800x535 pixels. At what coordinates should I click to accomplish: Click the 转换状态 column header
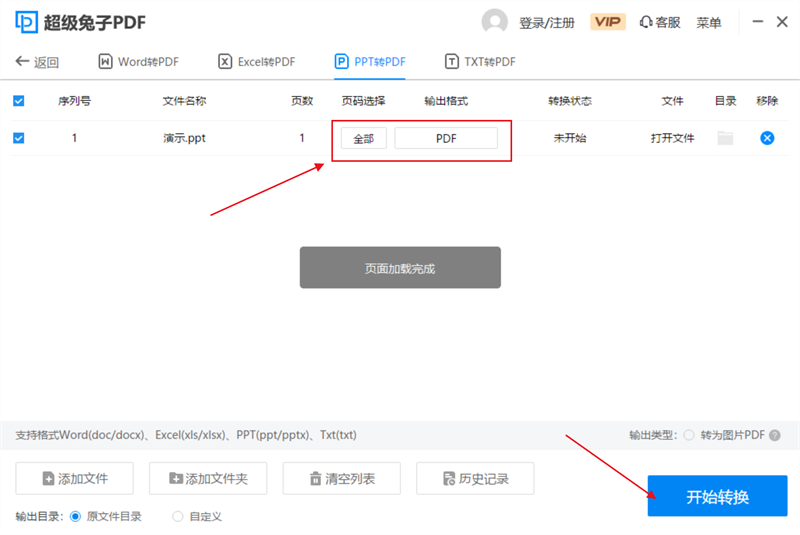[x=570, y=101]
